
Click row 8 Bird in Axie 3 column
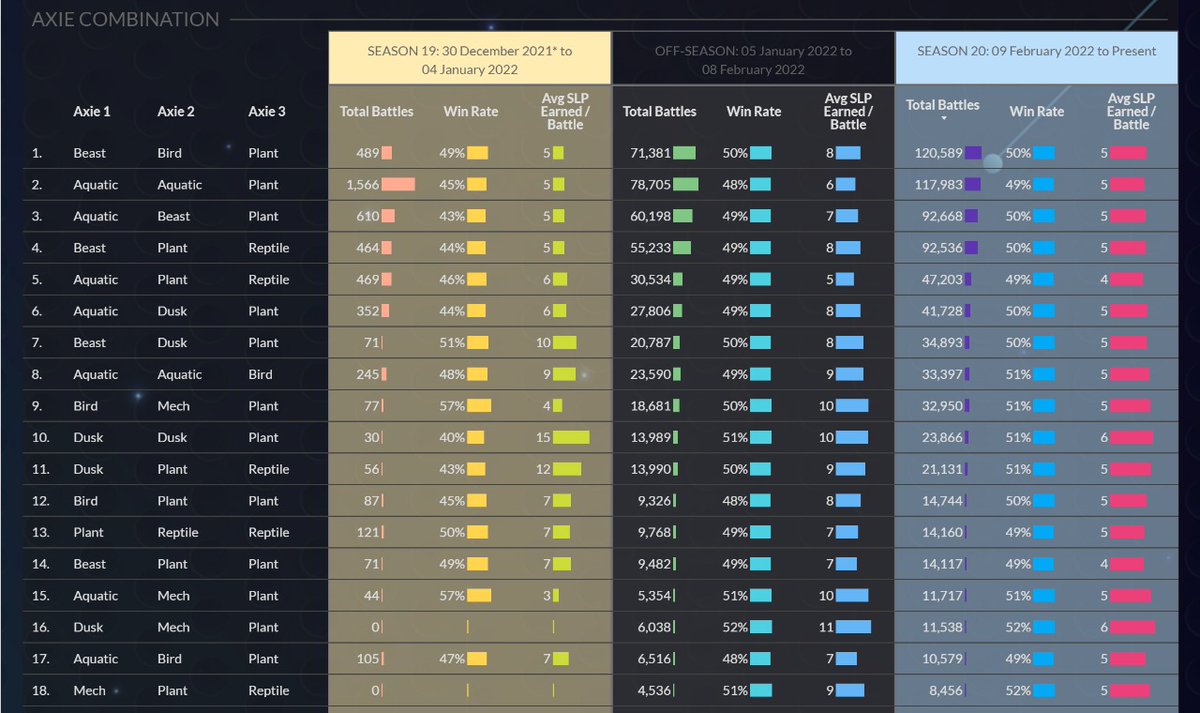click(260, 375)
